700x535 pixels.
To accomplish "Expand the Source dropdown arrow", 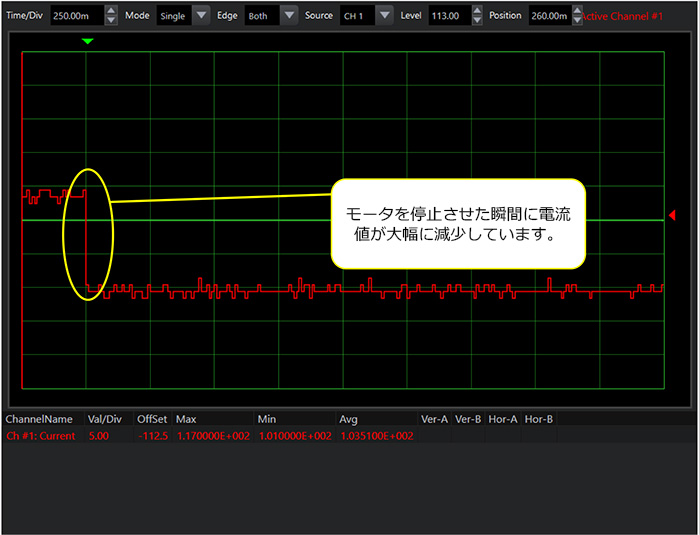I will coord(384,16).
